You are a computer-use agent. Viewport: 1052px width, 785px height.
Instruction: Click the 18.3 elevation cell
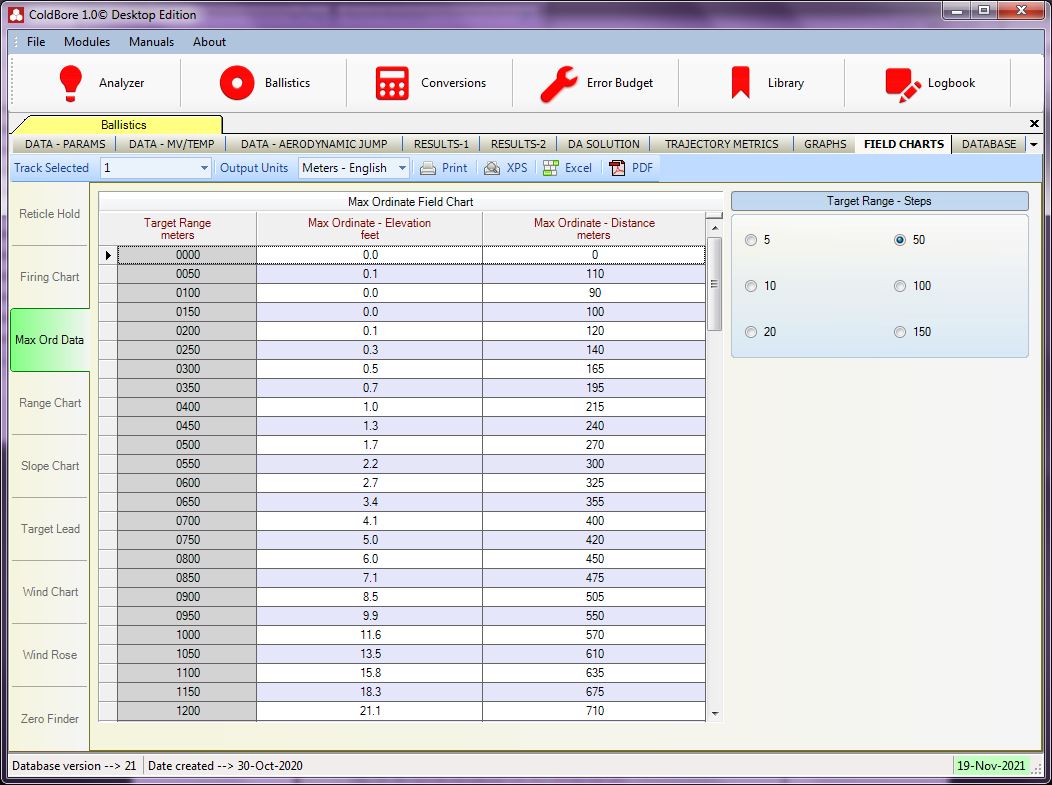[x=370, y=692]
